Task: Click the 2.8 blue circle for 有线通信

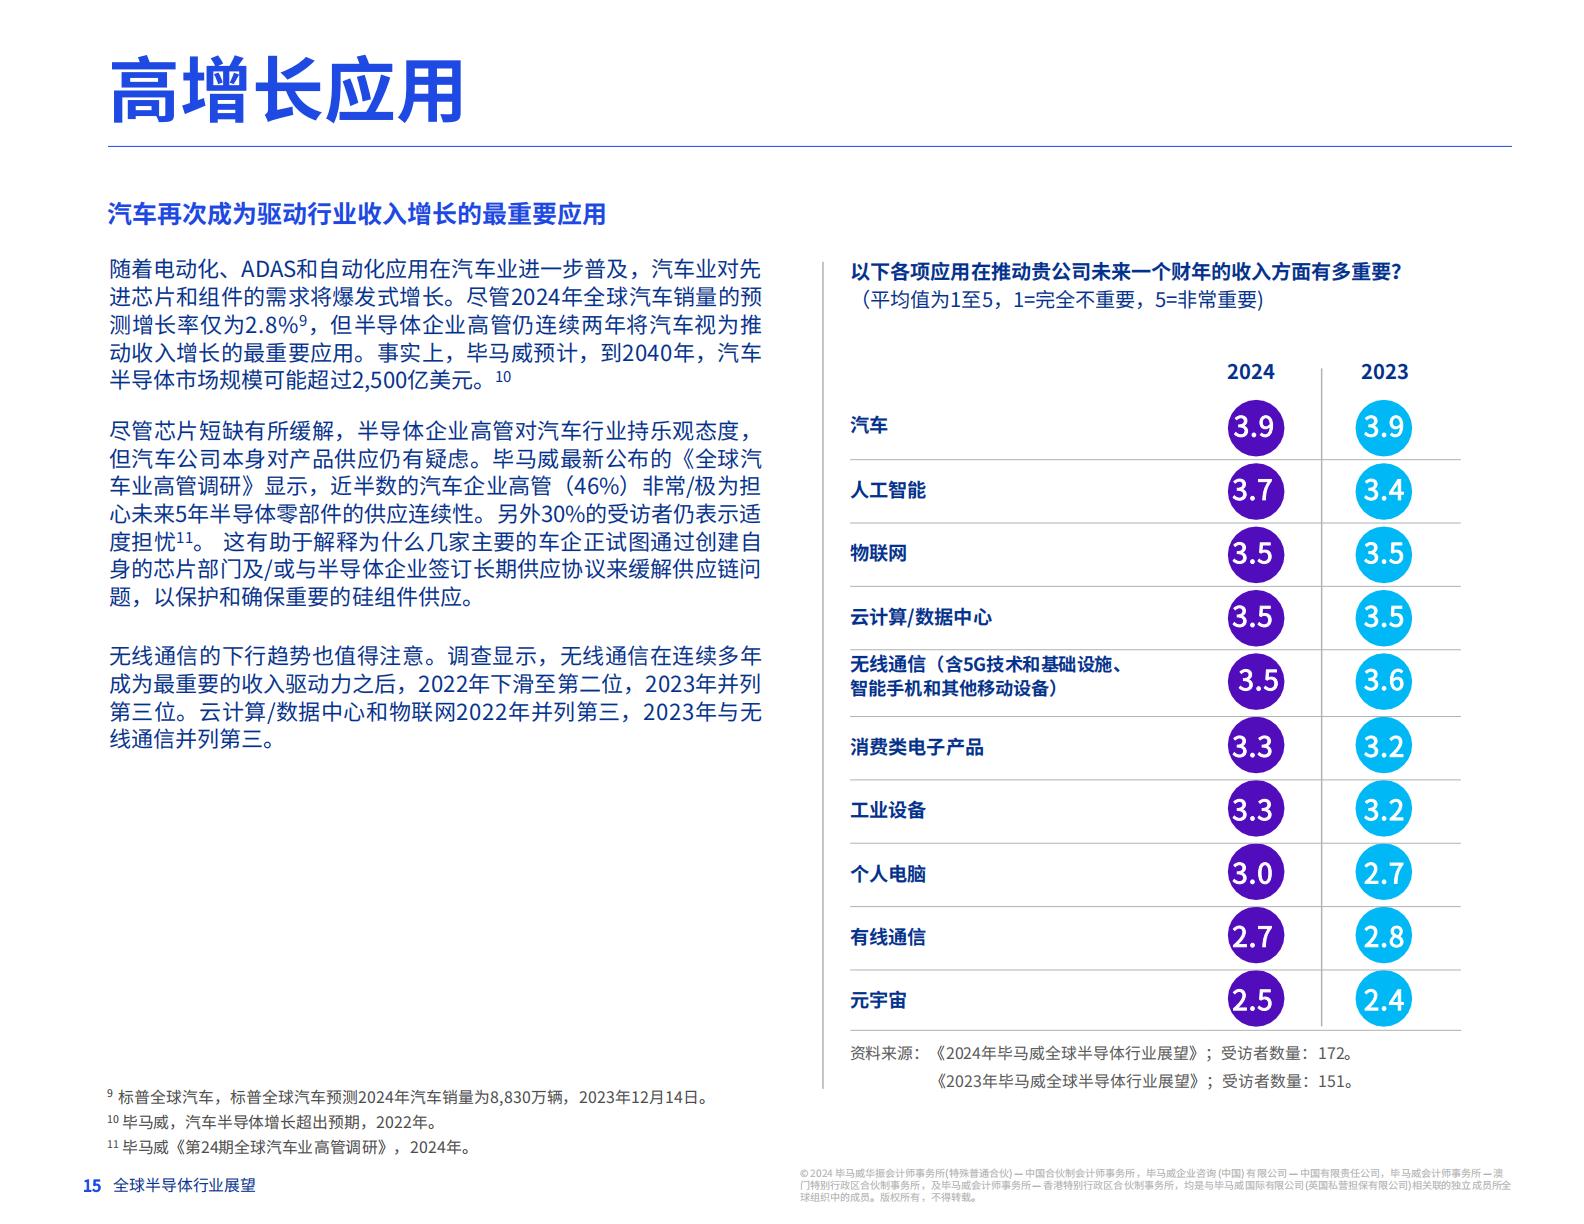Action: (1384, 936)
